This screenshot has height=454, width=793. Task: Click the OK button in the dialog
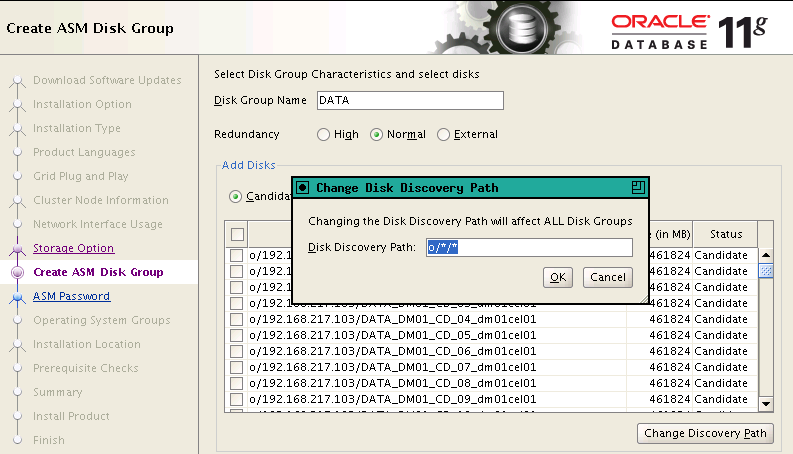[x=557, y=277]
